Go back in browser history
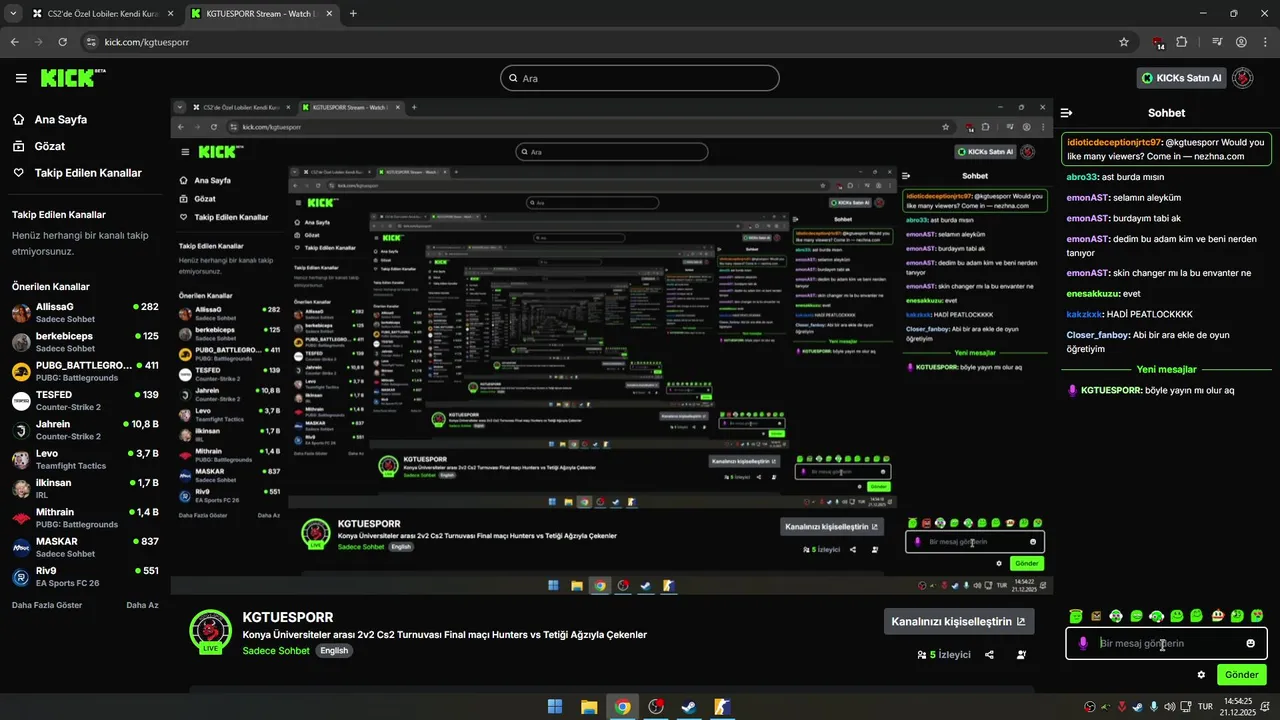 tap(15, 42)
